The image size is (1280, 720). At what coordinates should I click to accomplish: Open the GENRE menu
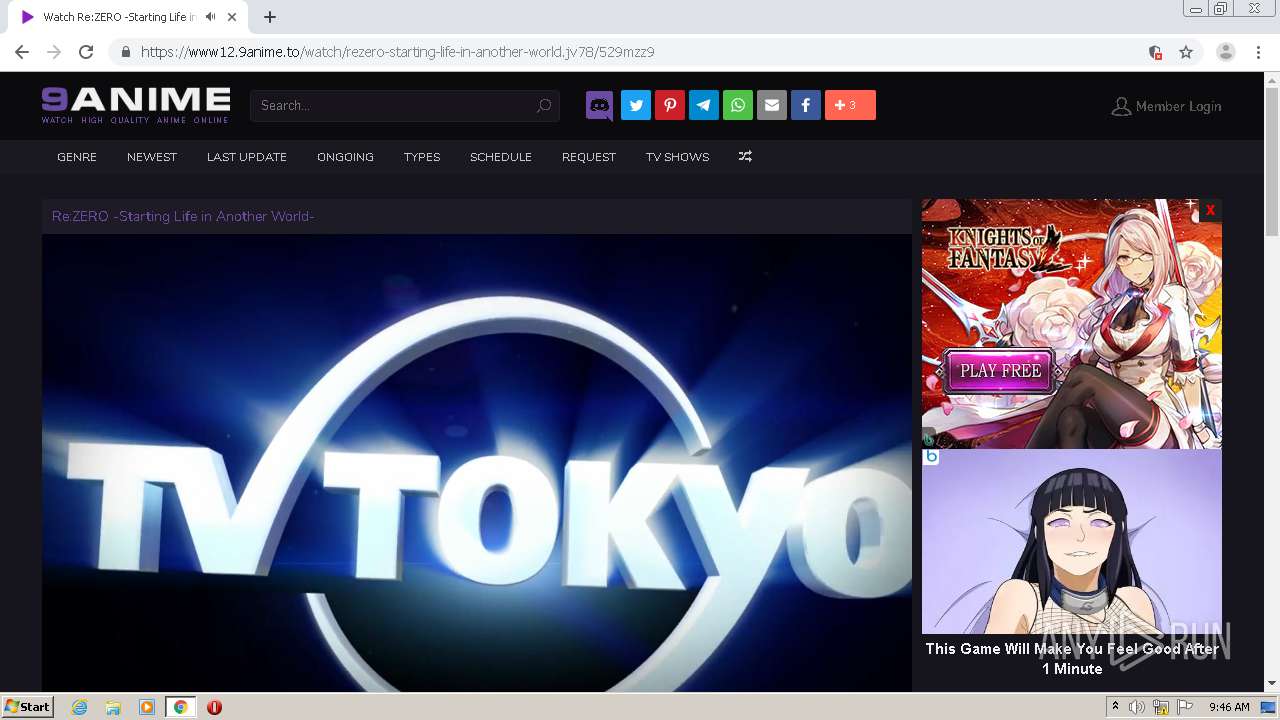point(77,157)
